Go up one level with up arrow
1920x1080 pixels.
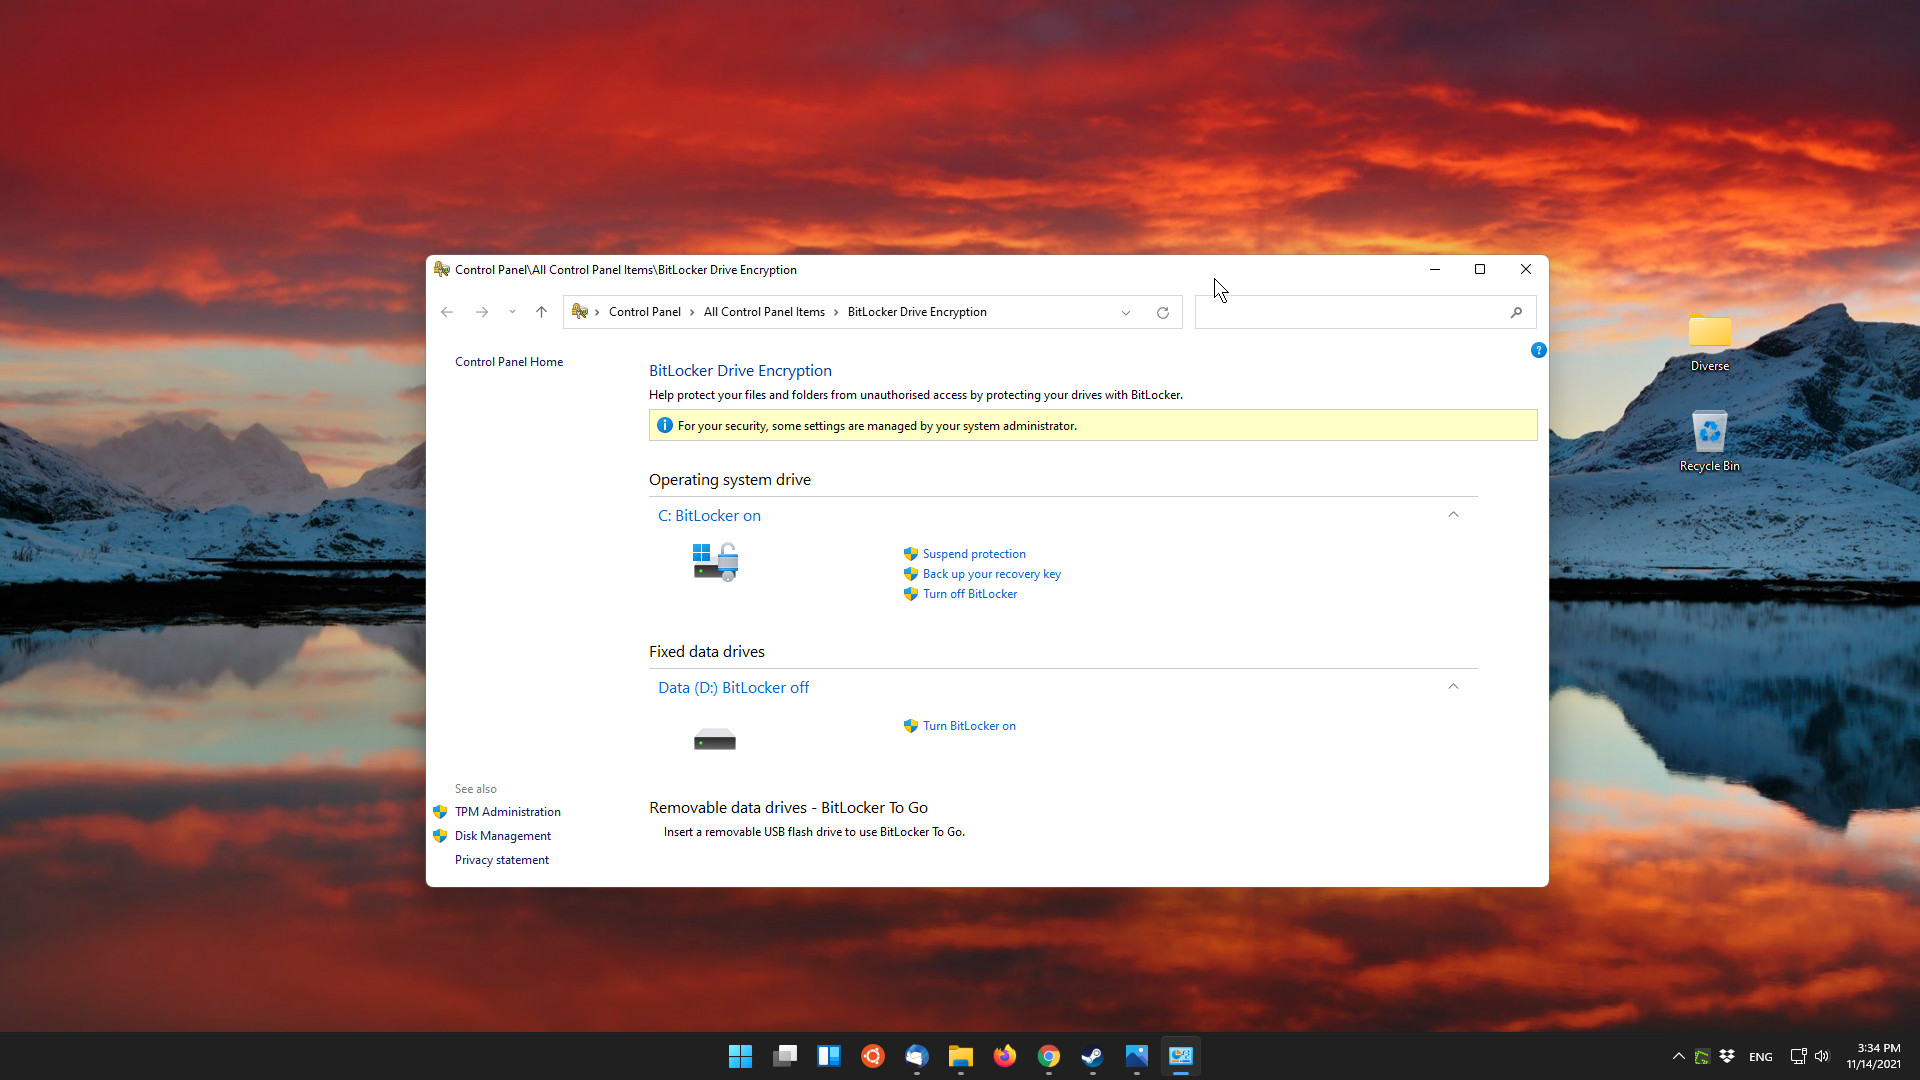[541, 312]
